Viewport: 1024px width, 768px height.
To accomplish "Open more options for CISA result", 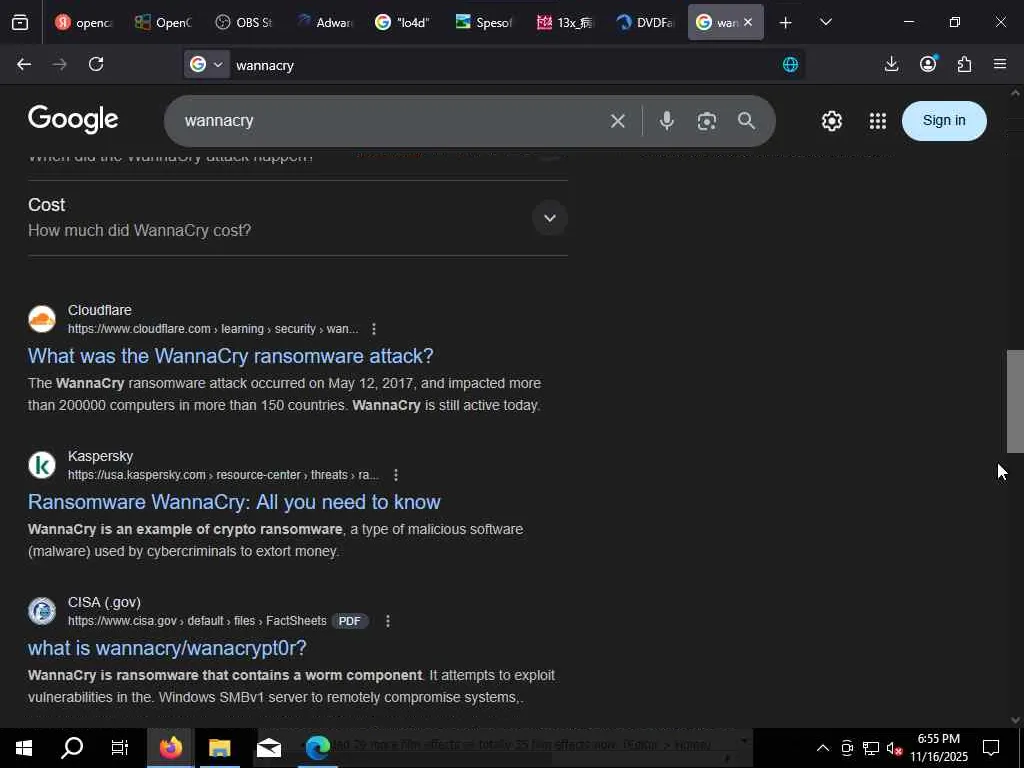I will 388,621.
